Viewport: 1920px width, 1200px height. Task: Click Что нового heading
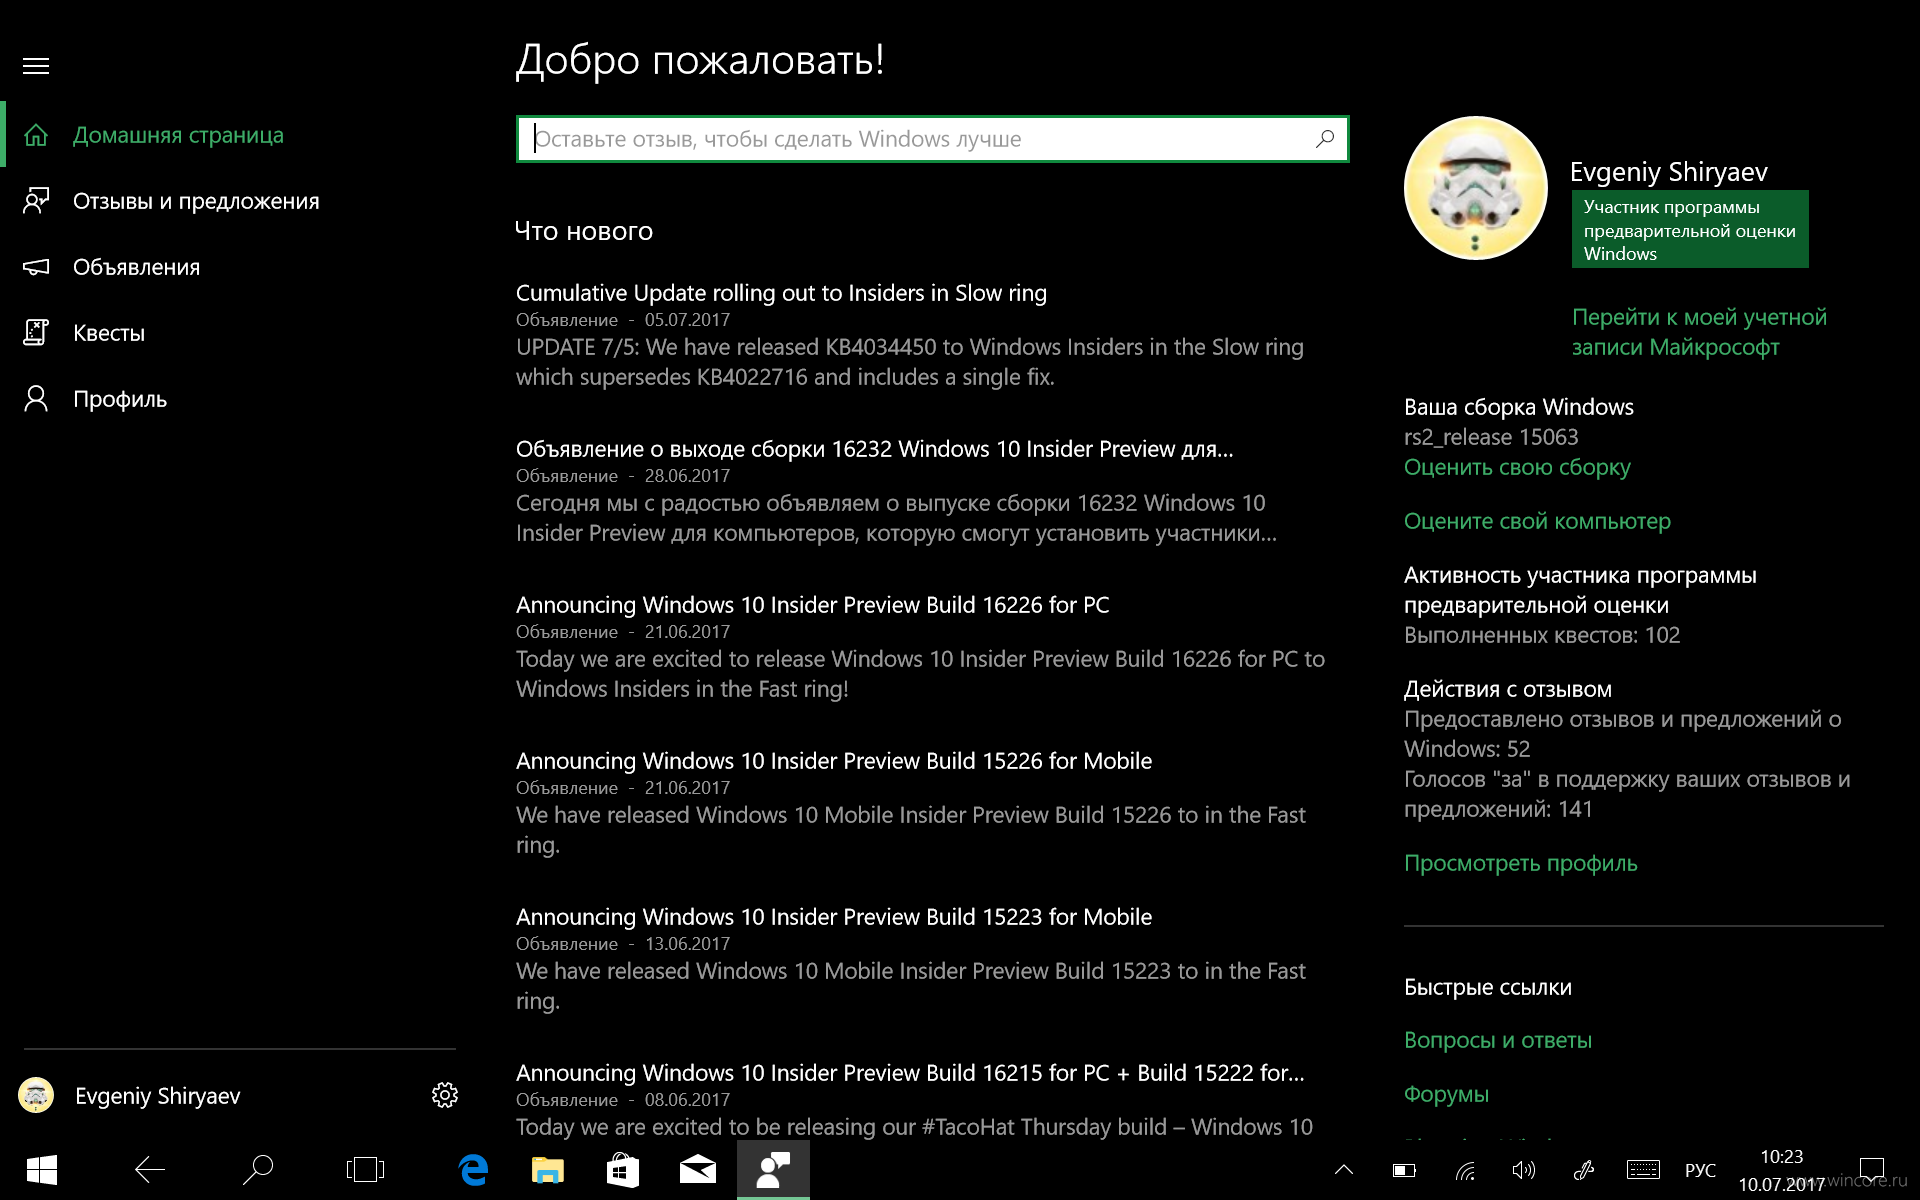pos(584,231)
